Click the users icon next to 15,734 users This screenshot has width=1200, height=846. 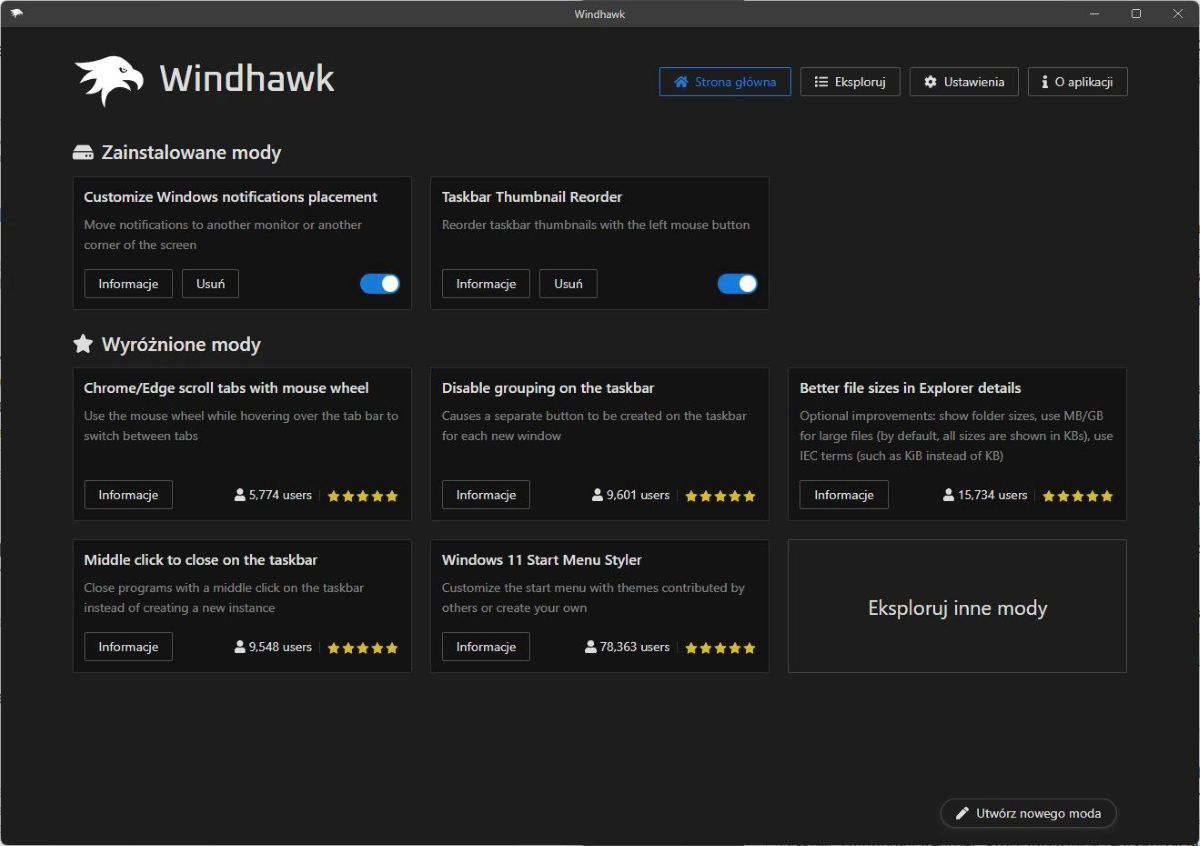(x=948, y=495)
